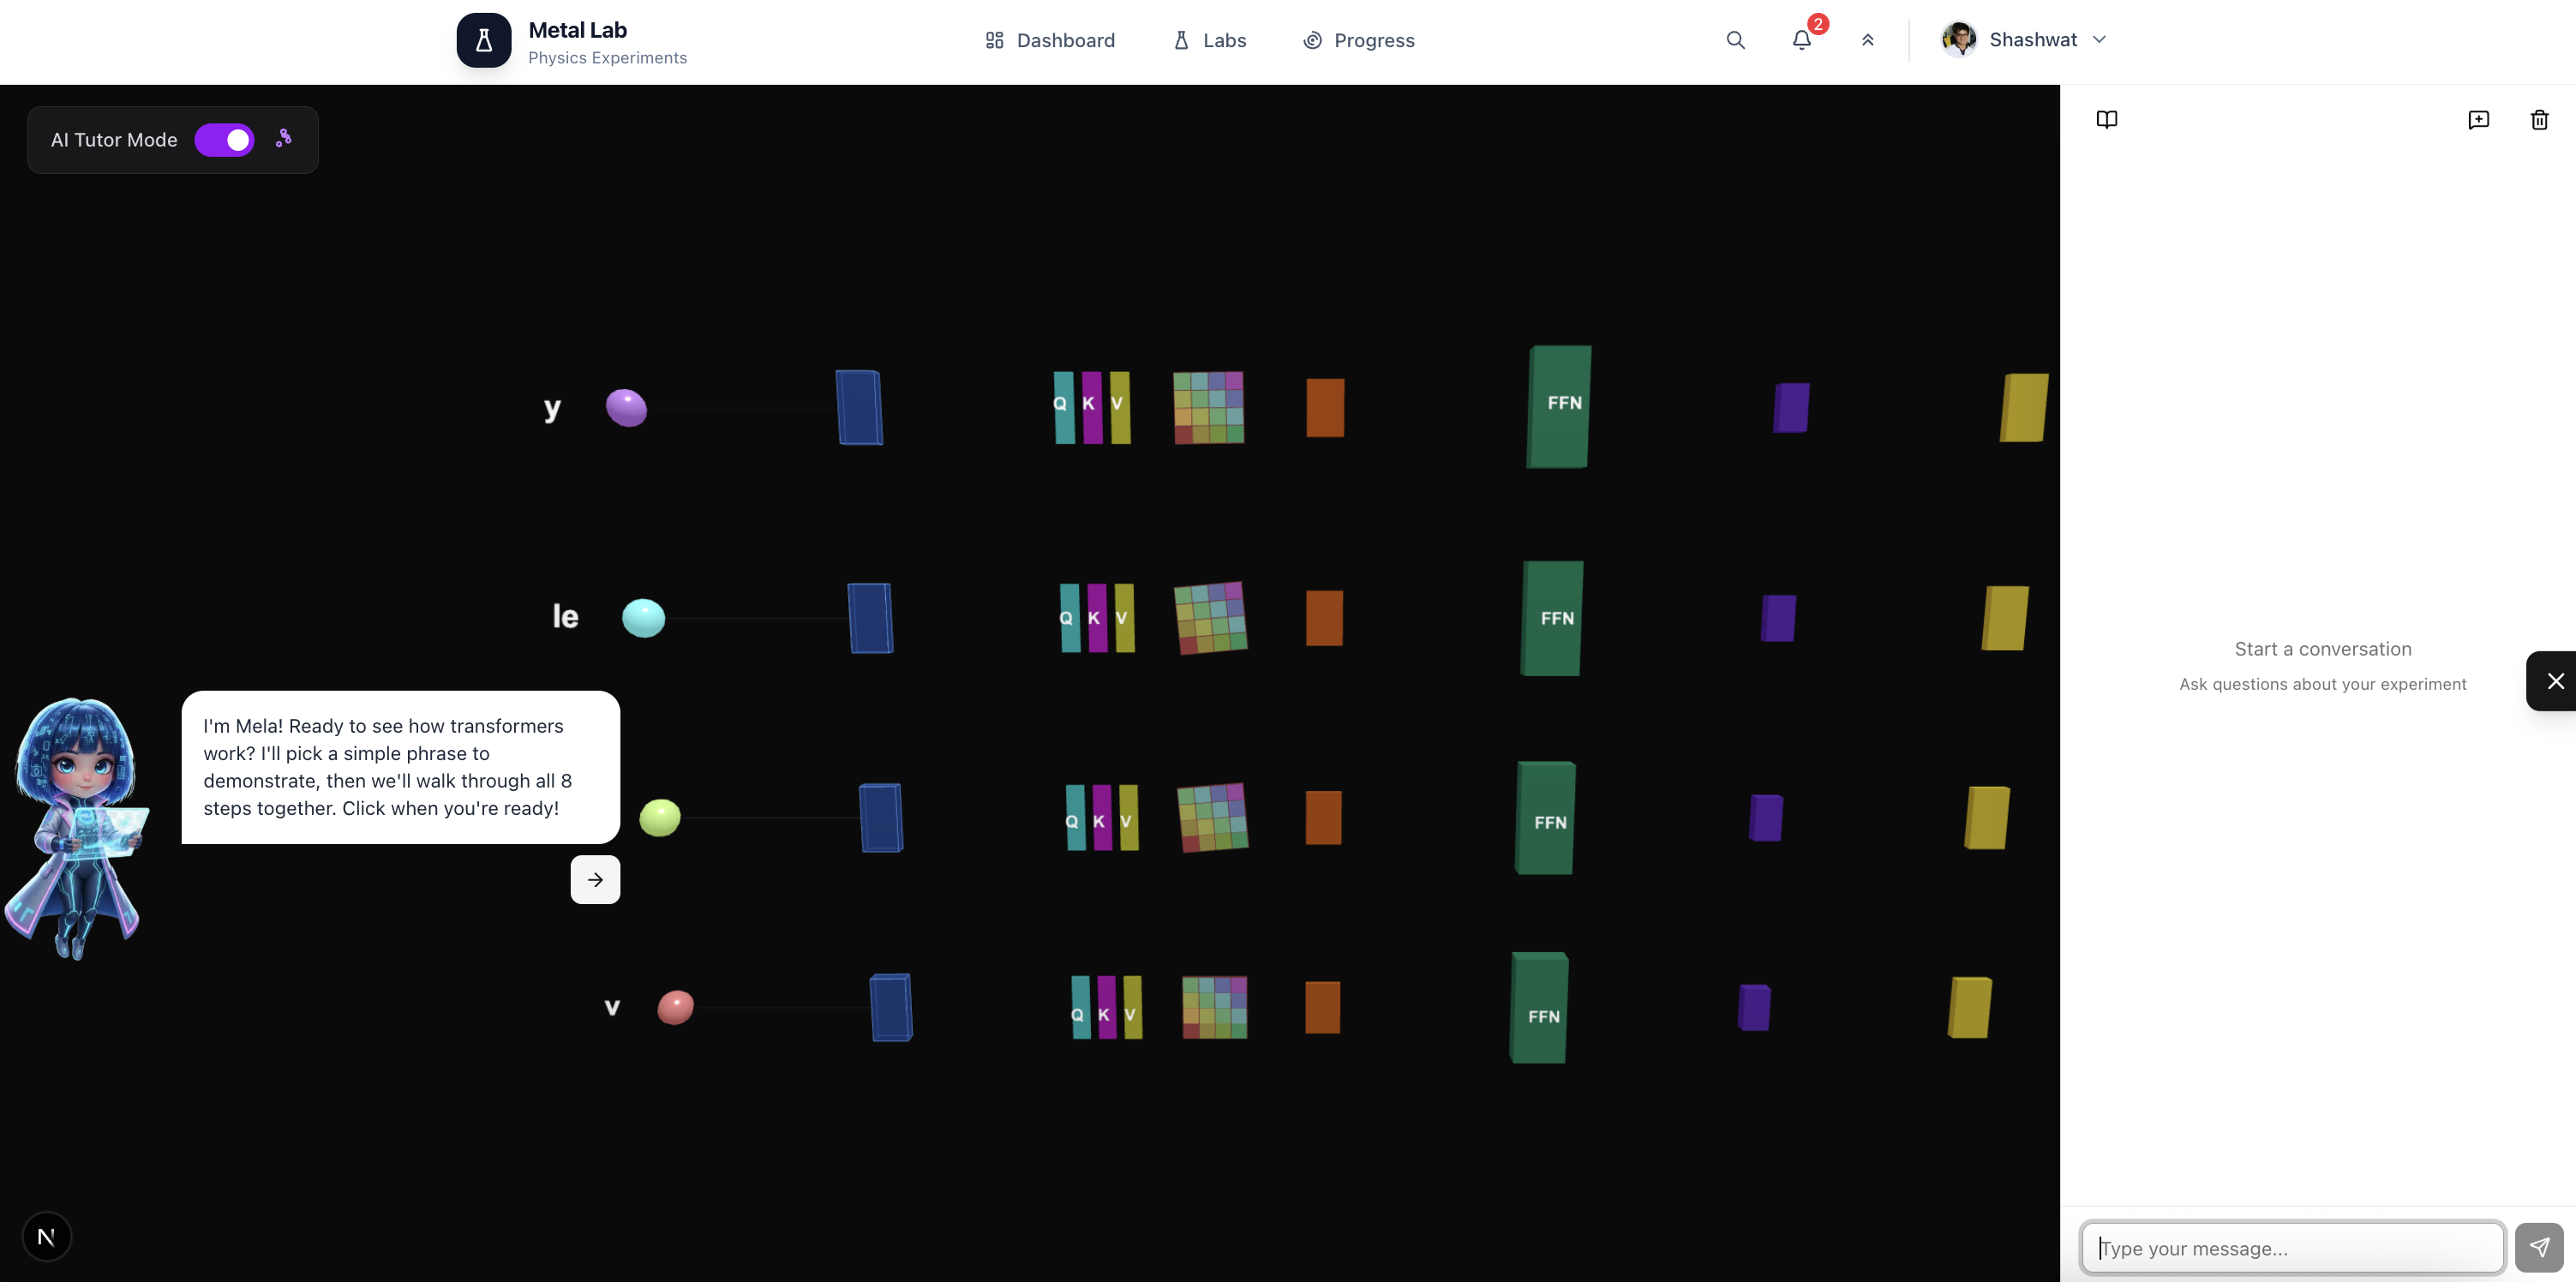Viewport: 2576px width, 1282px height.
Task: Click the Next.js N badge
Action: [46, 1237]
